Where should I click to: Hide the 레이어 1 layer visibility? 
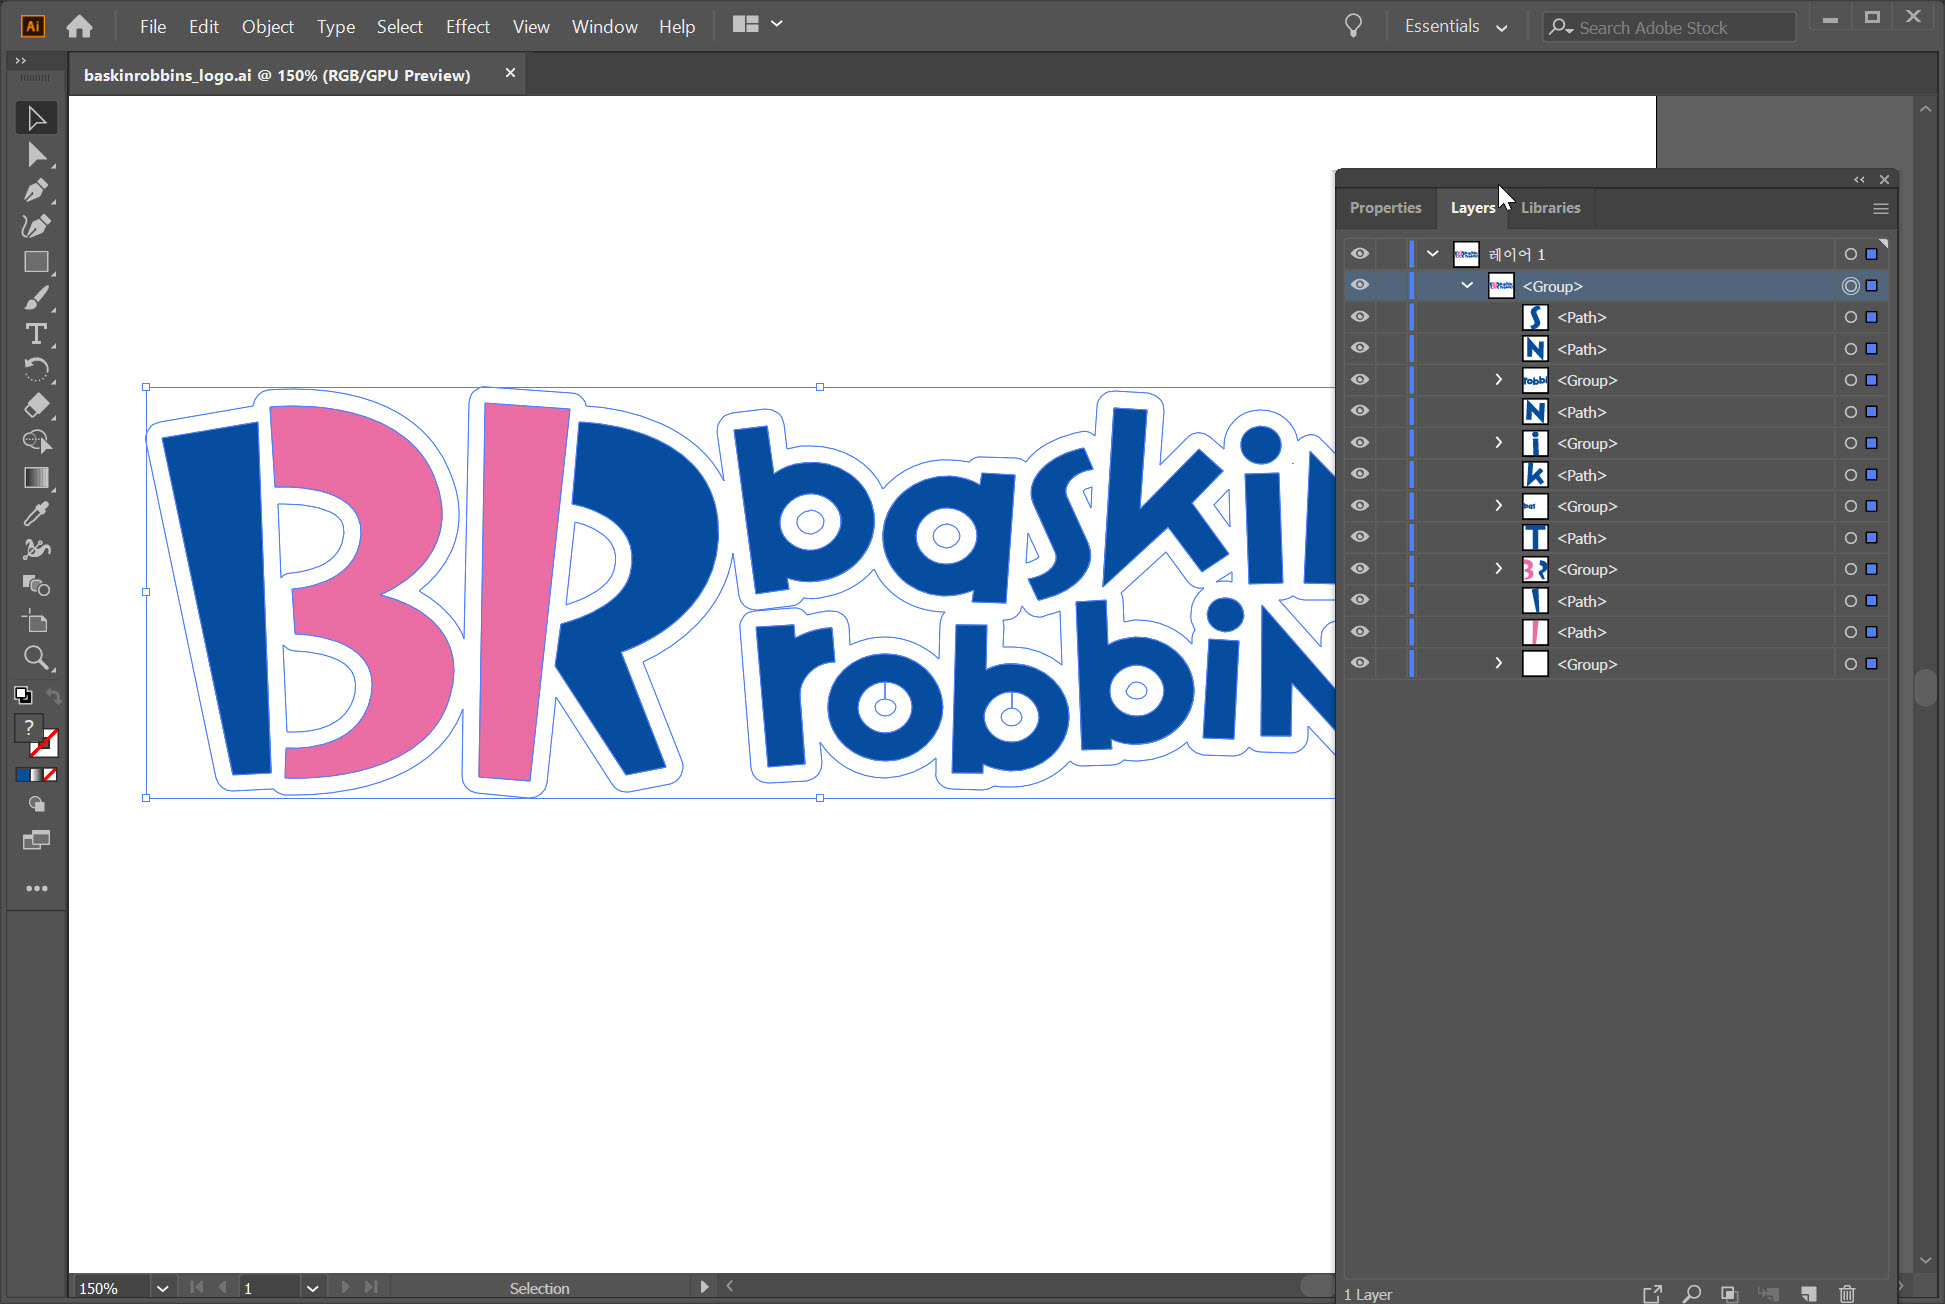click(1360, 254)
